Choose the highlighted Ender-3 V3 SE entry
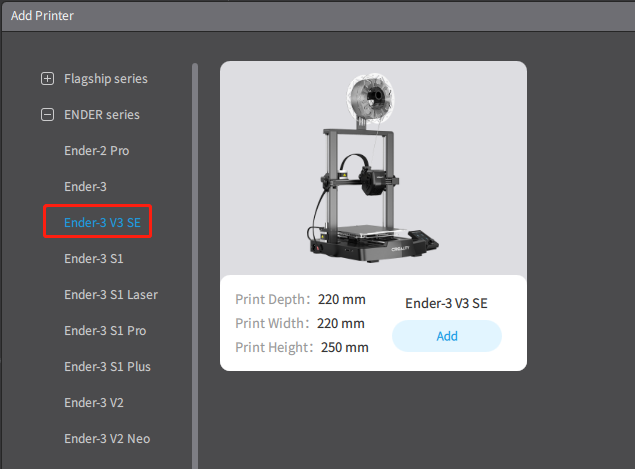This screenshot has height=469, width=635. pyautogui.click(x=102, y=223)
